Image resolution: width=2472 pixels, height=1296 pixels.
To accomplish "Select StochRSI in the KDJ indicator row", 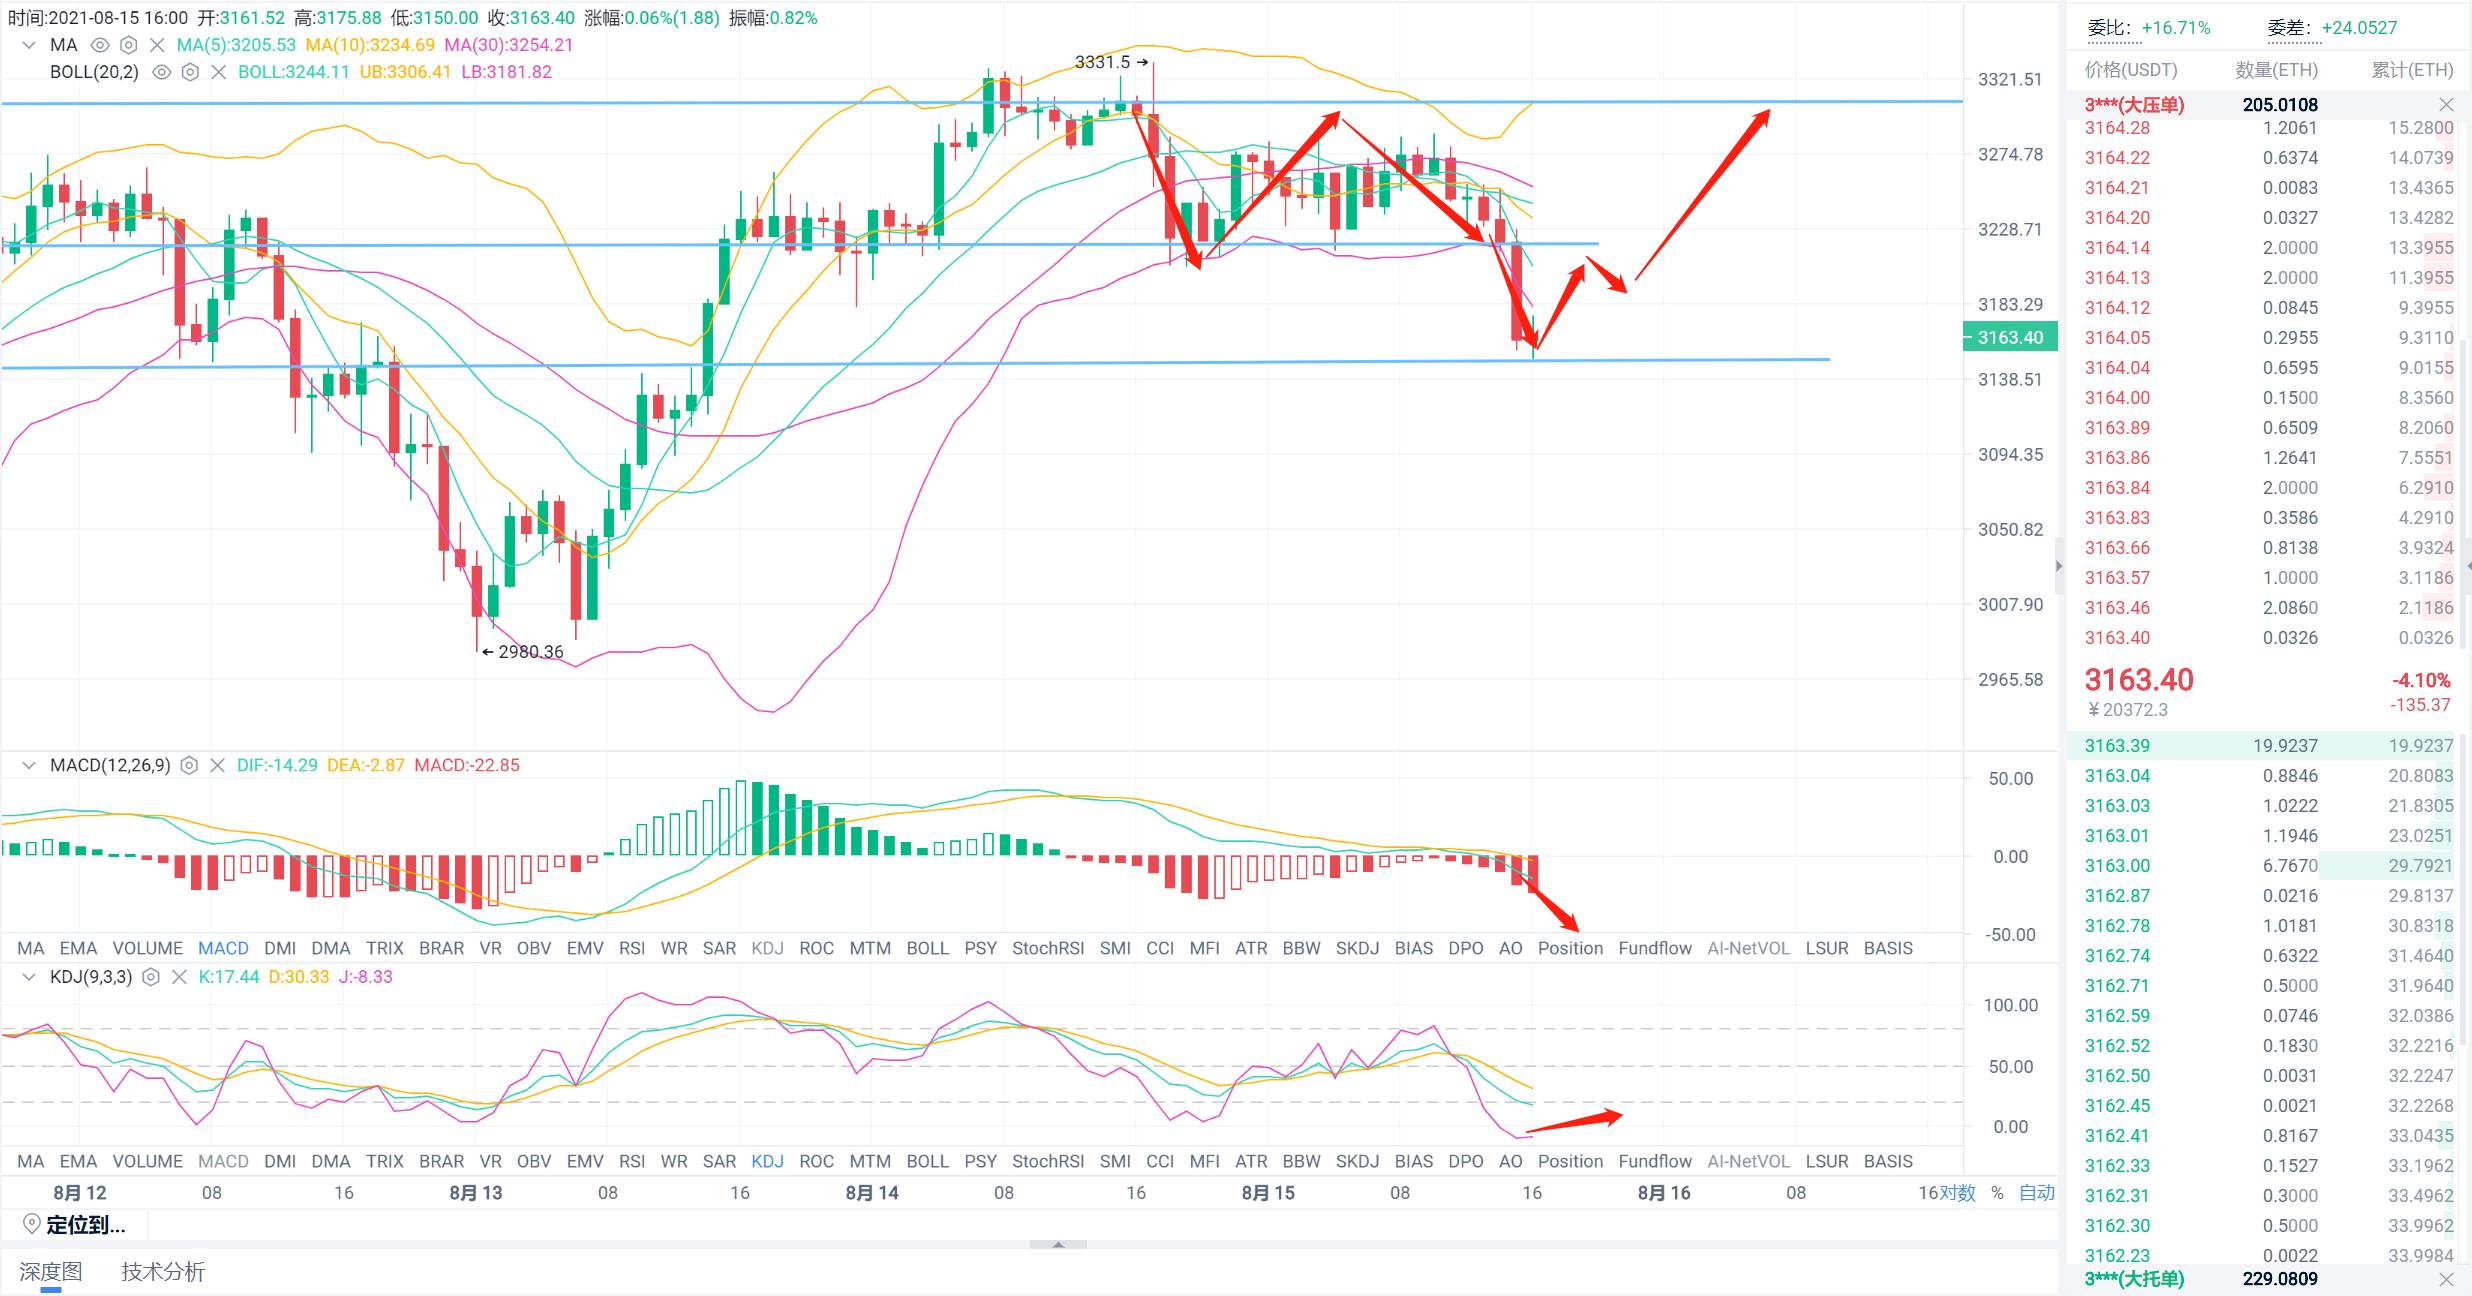I will click(x=1047, y=1162).
